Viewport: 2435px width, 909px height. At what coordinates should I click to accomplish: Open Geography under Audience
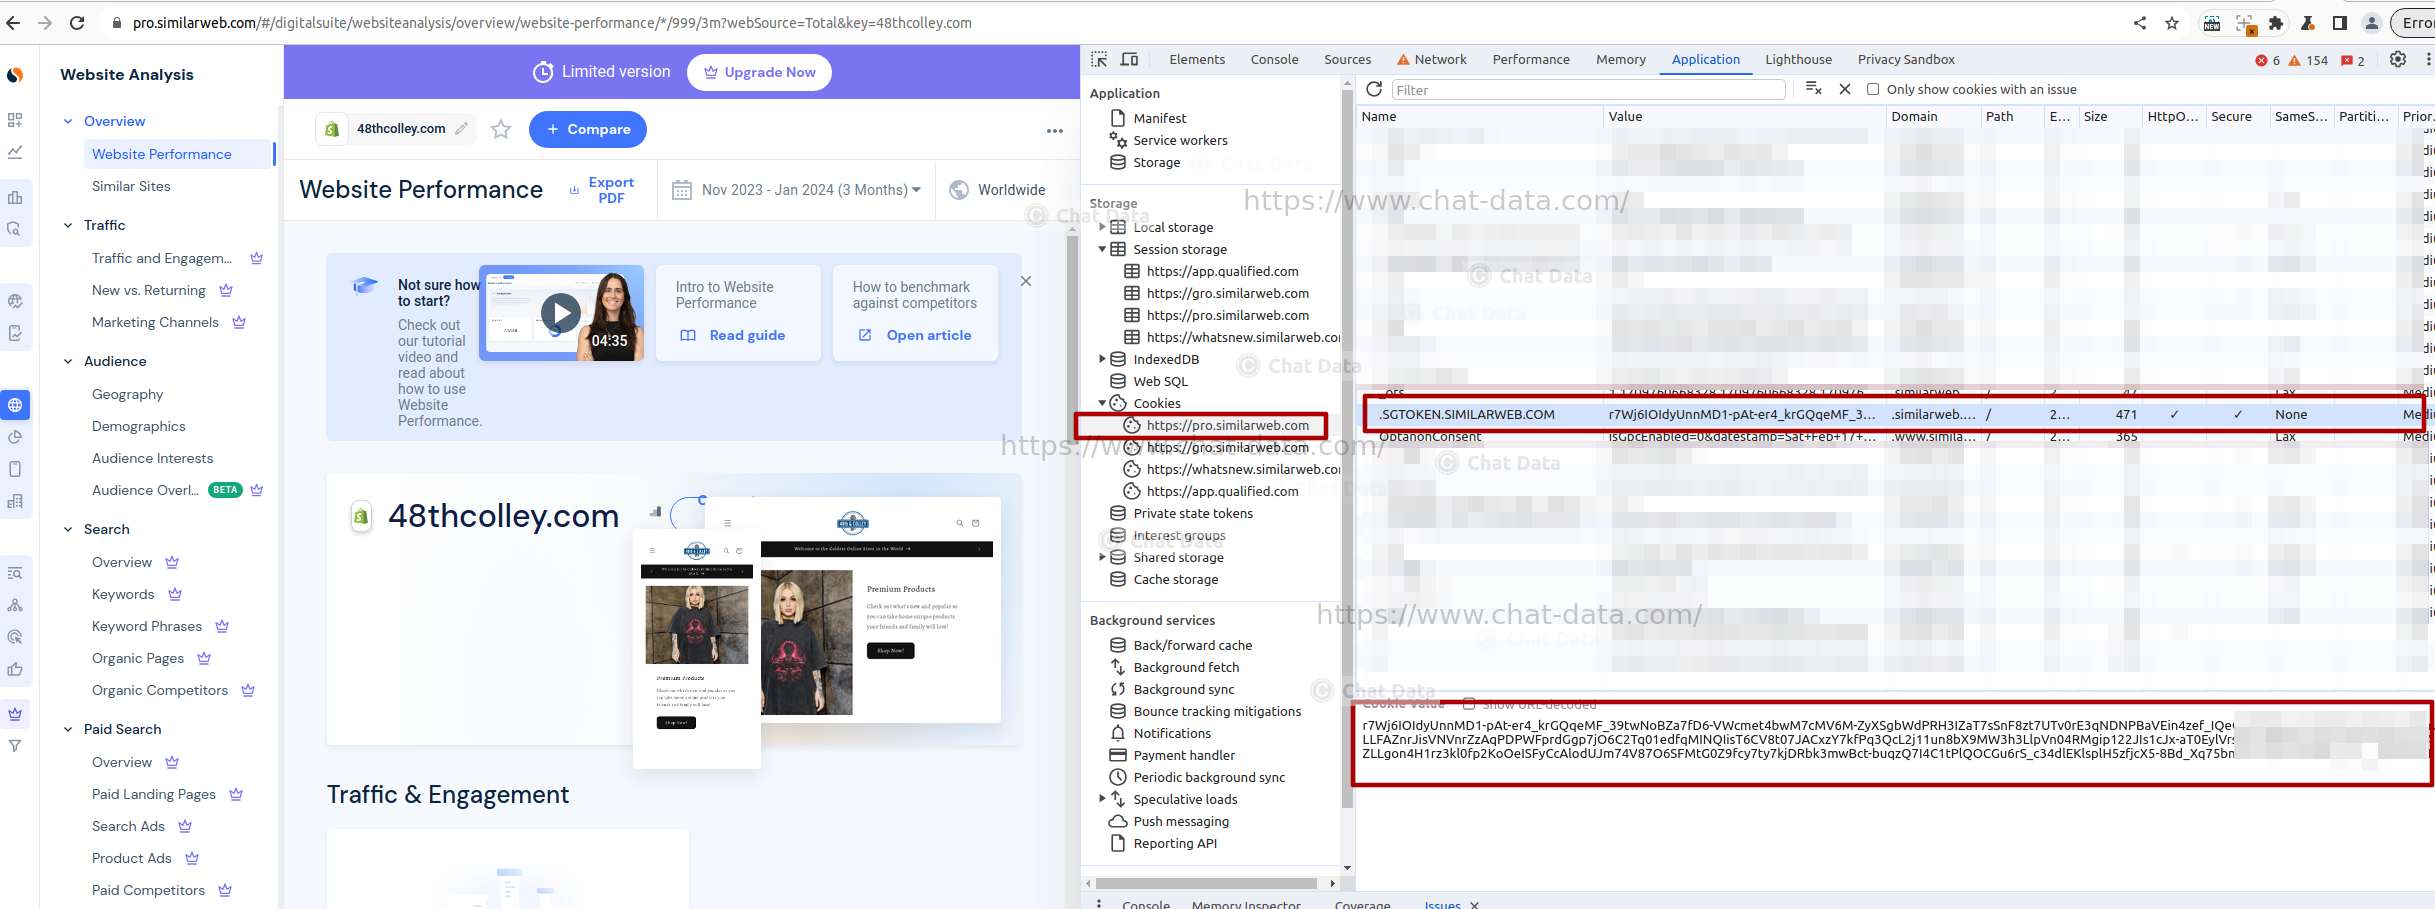(x=127, y=394)
